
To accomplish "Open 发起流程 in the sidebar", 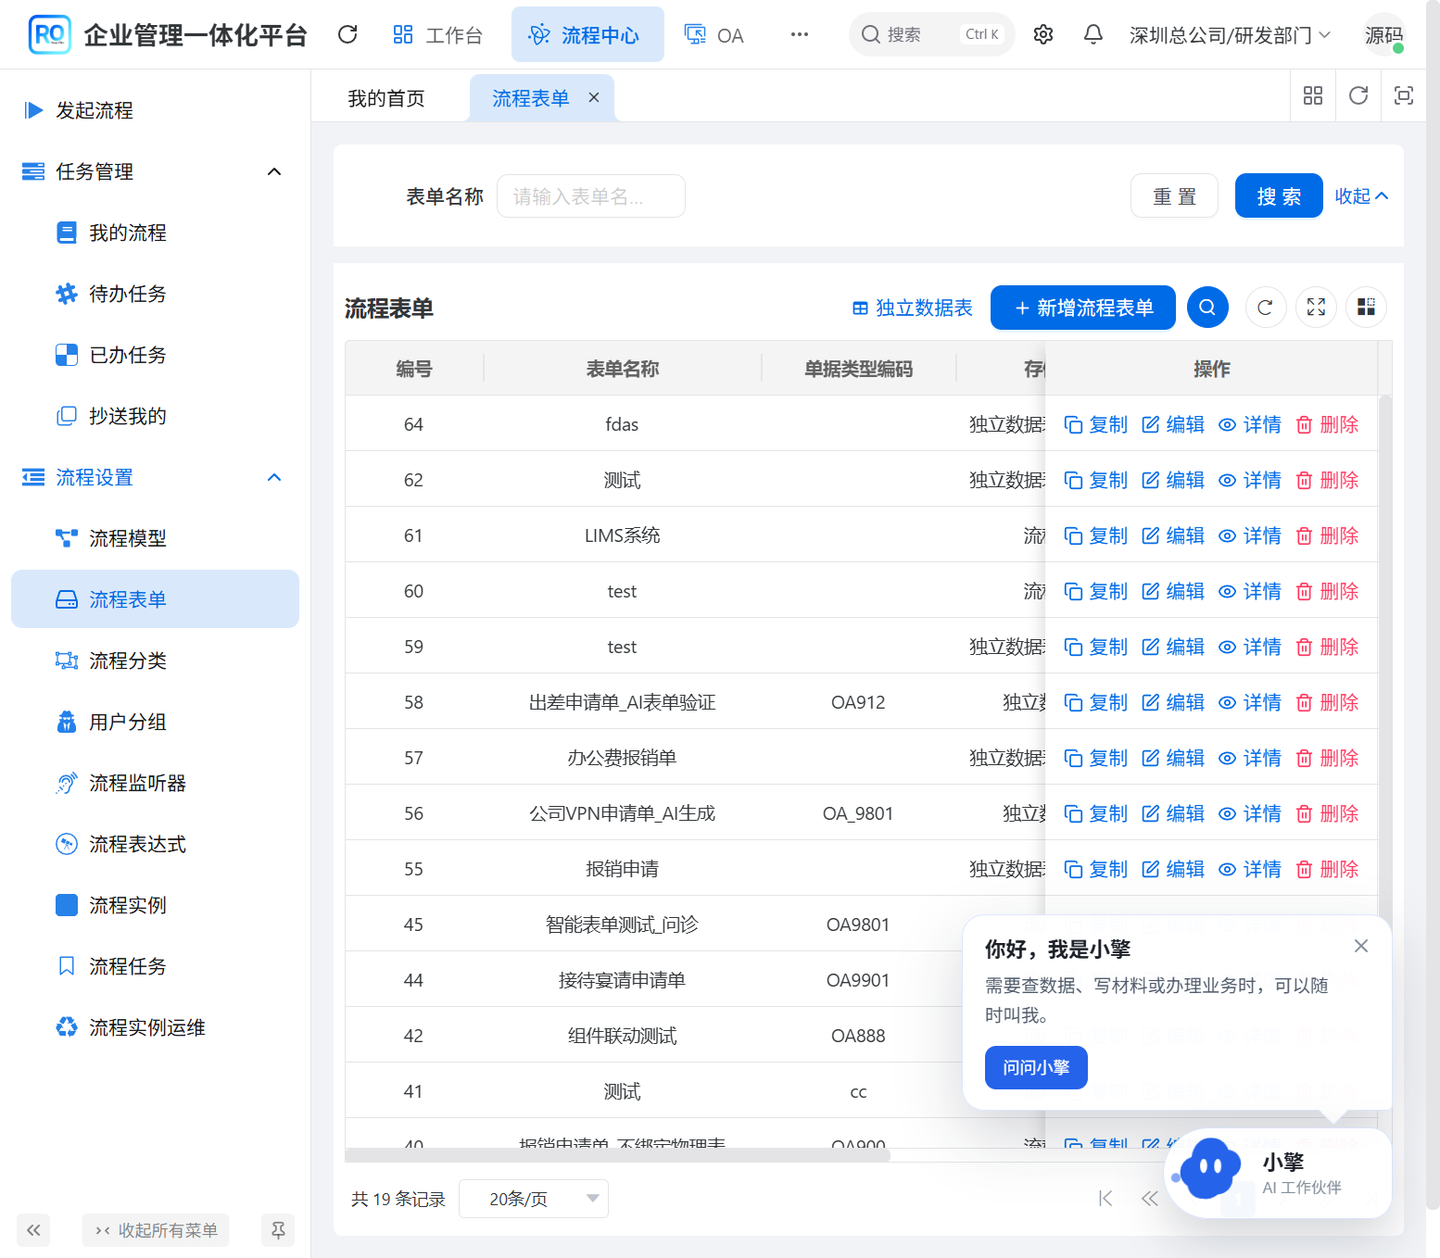I will [155, 110].
